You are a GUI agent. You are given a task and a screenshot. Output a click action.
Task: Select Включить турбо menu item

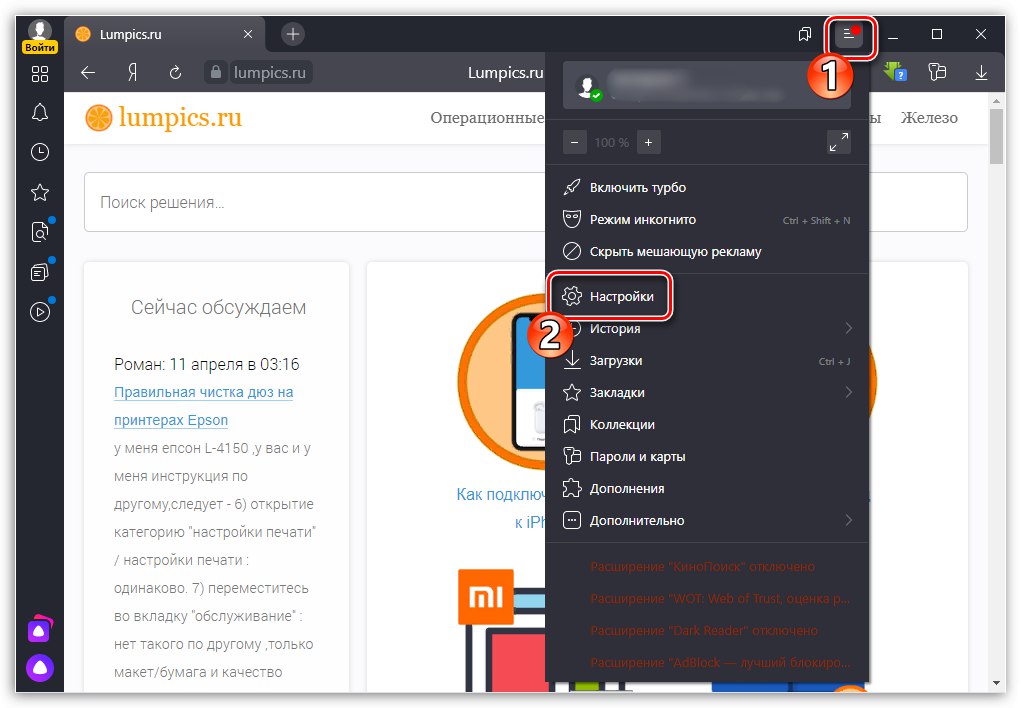tap(706, 188)
